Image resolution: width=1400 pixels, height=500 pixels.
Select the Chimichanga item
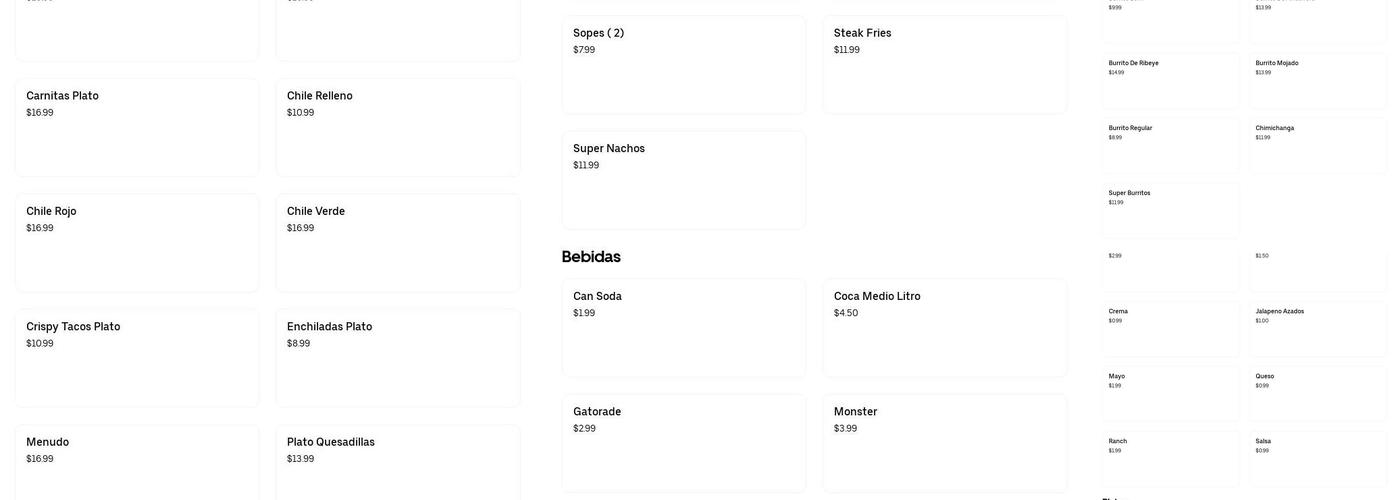1318,146
